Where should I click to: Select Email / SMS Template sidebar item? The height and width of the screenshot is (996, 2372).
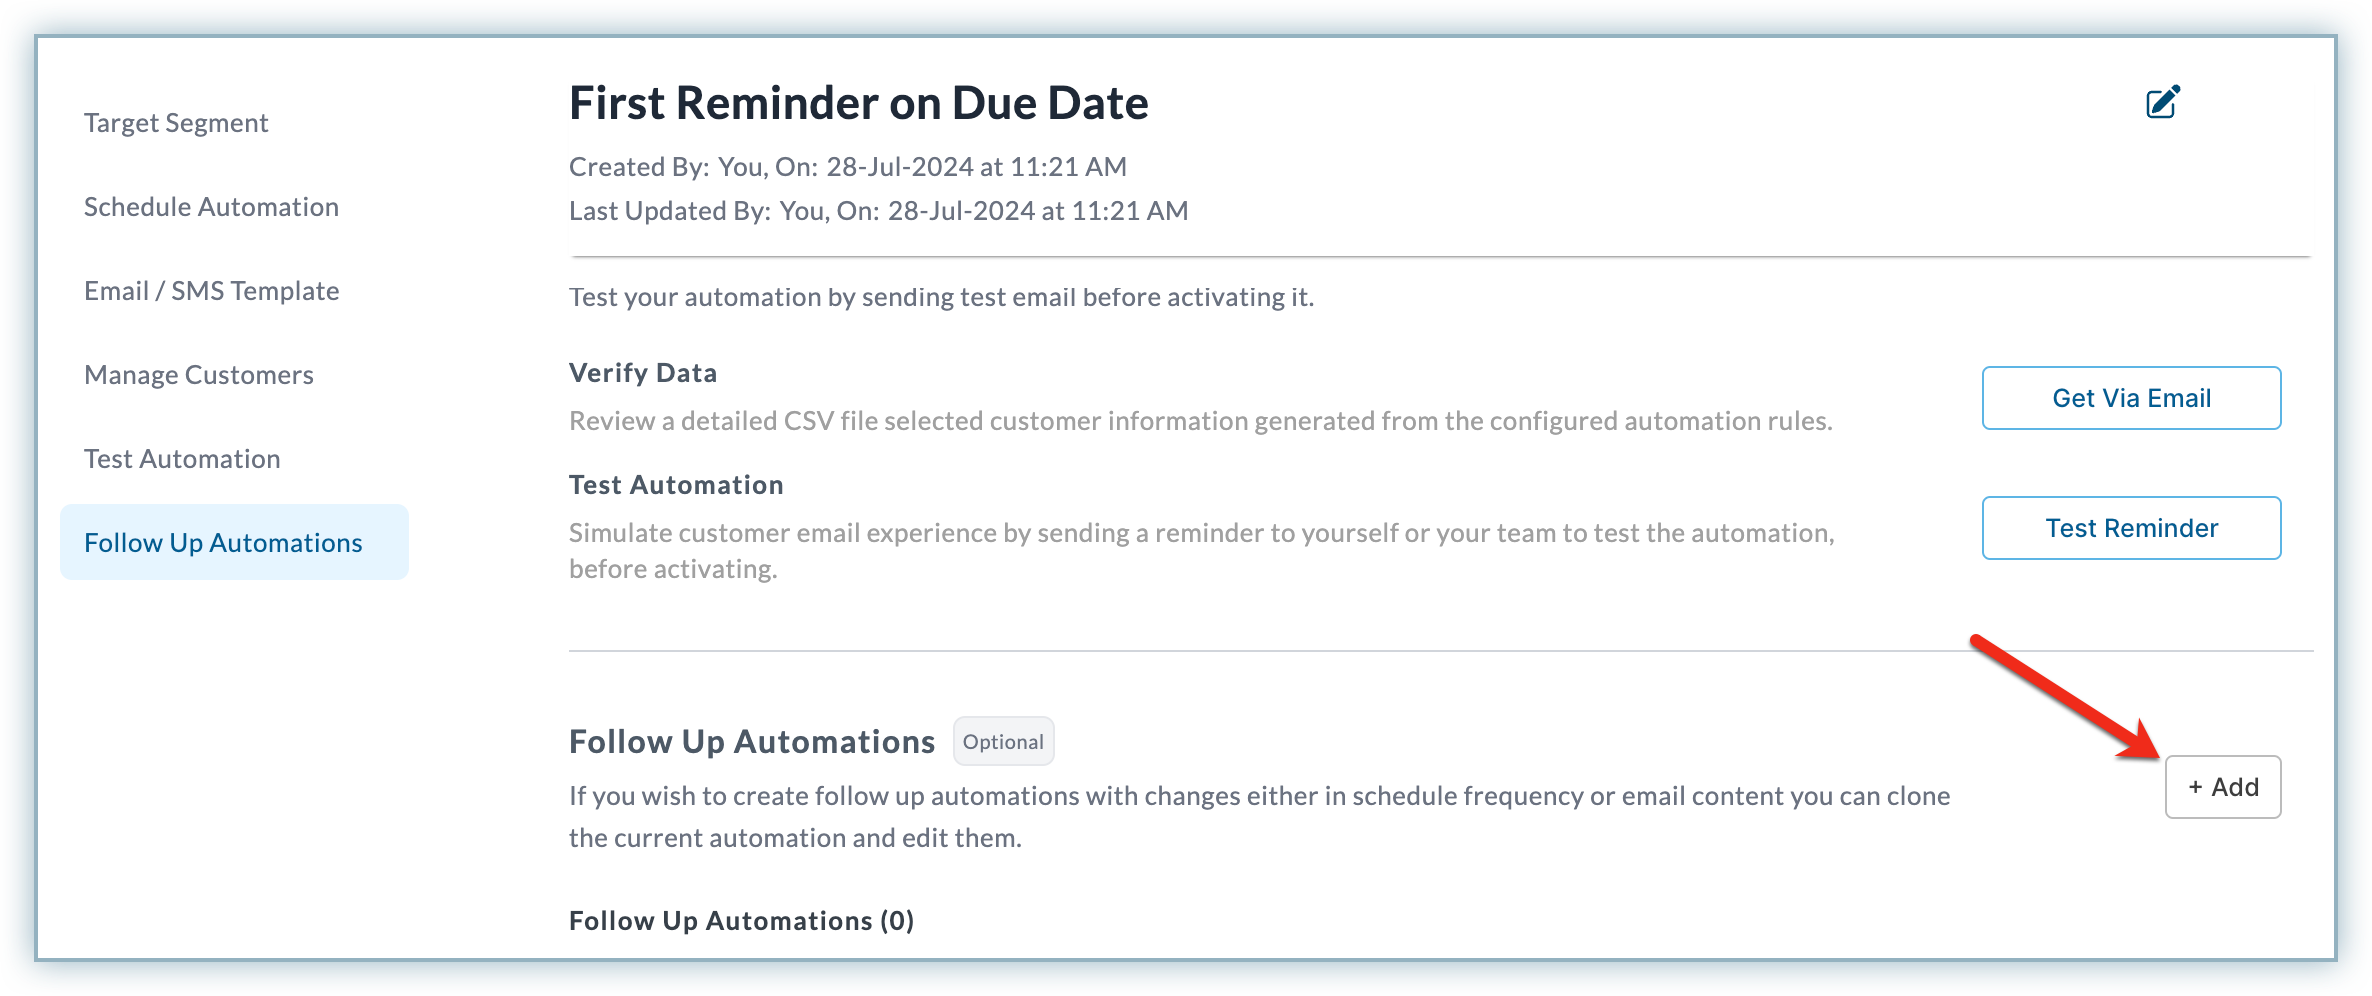pos(211,291)
